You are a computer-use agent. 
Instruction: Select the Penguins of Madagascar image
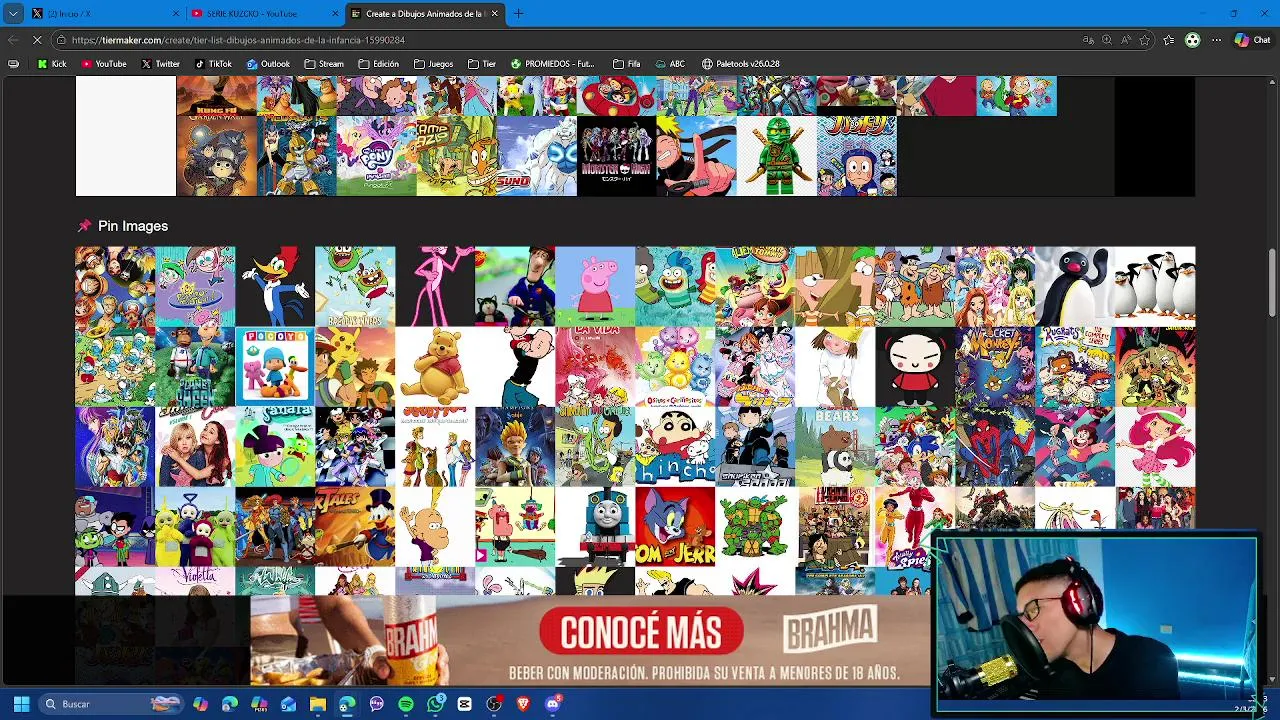click(x=1155, y=287)
